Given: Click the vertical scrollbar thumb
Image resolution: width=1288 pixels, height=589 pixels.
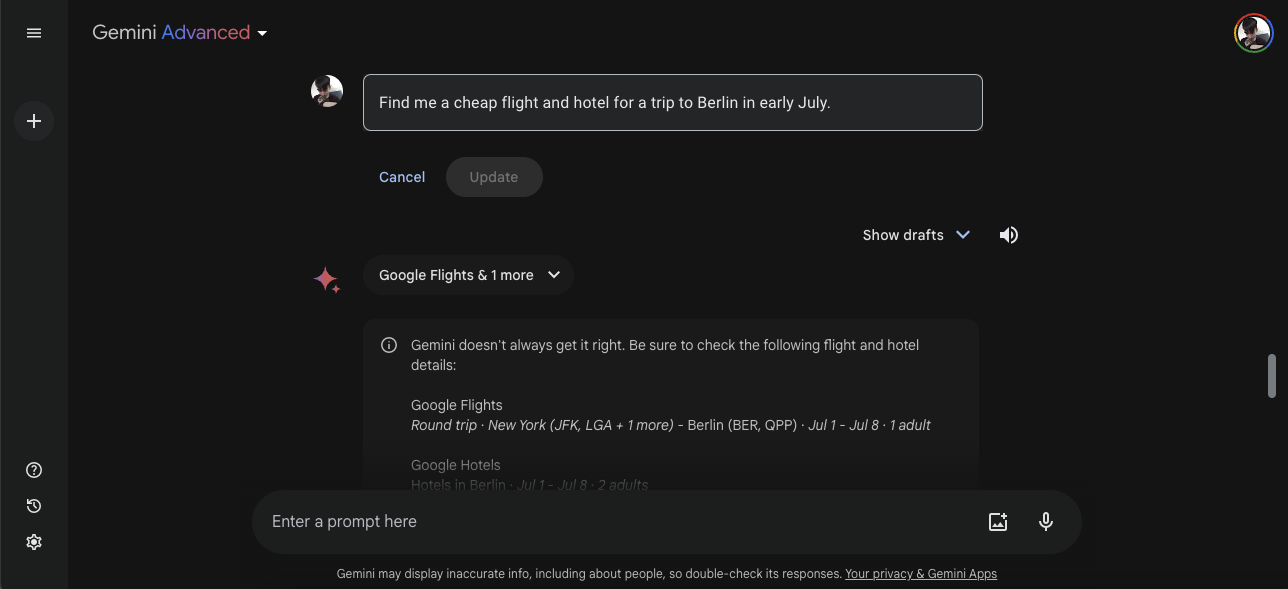Looking at the screenshot, I should [x=1272, y=375].
